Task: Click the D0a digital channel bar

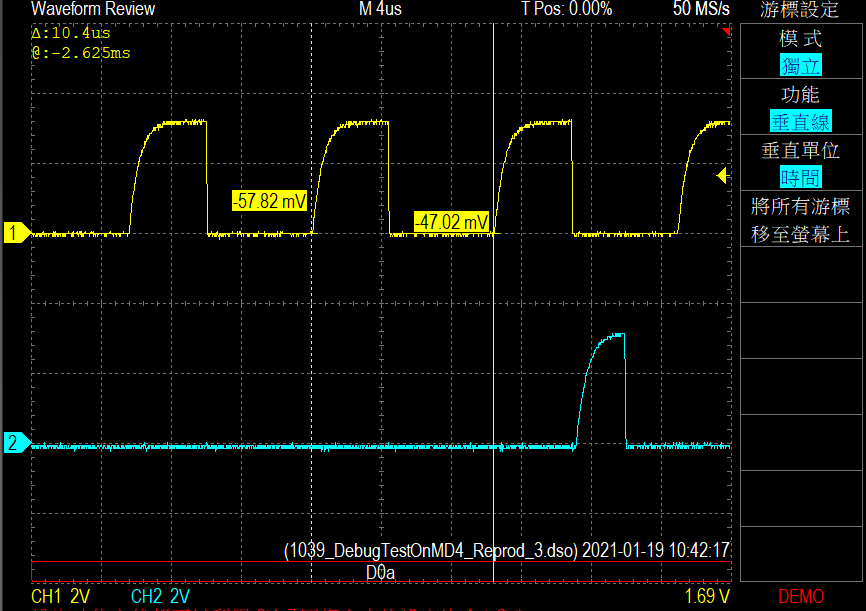Action: 381,572
